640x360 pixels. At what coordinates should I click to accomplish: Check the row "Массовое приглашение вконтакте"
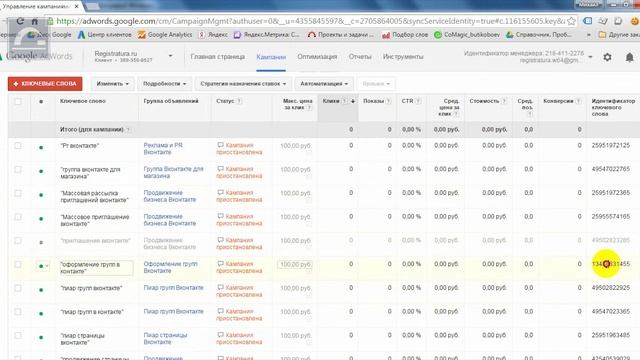click(x=18, y=217)
